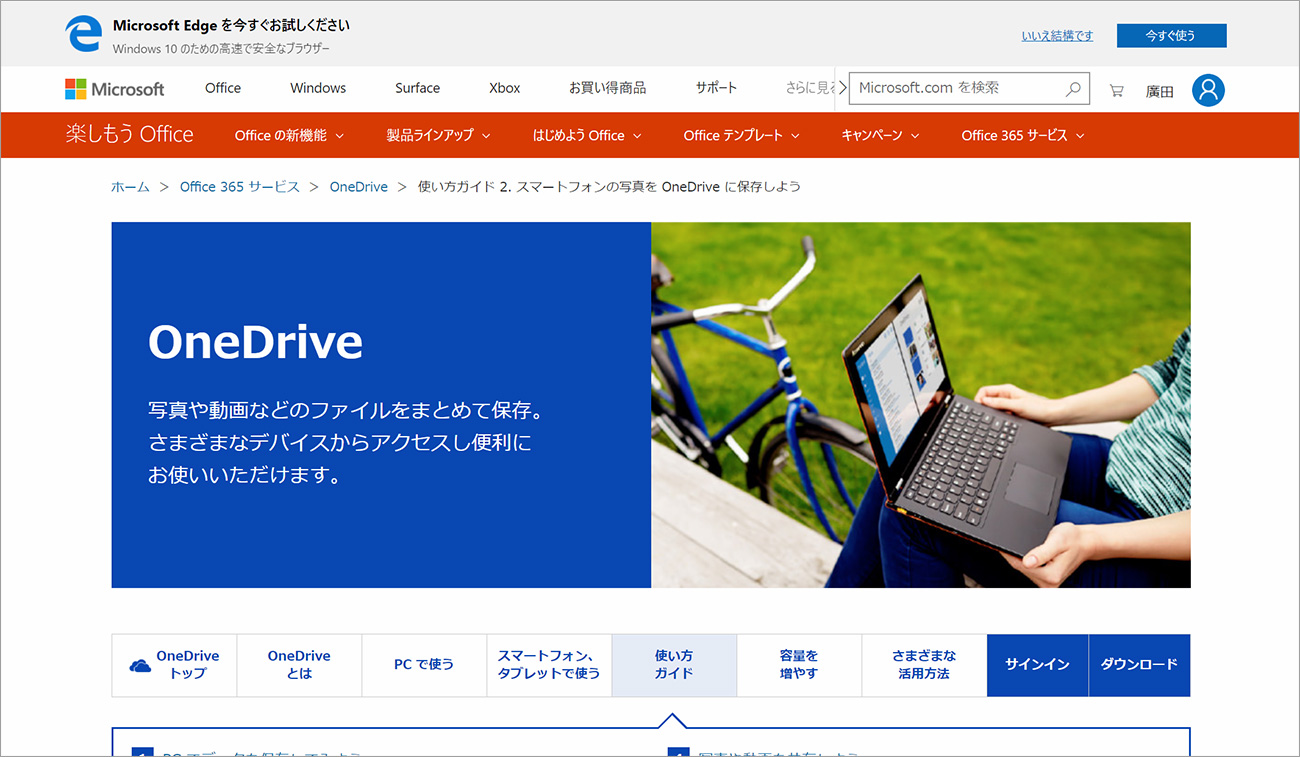Click the サインイン button

tap(1037, 665)
